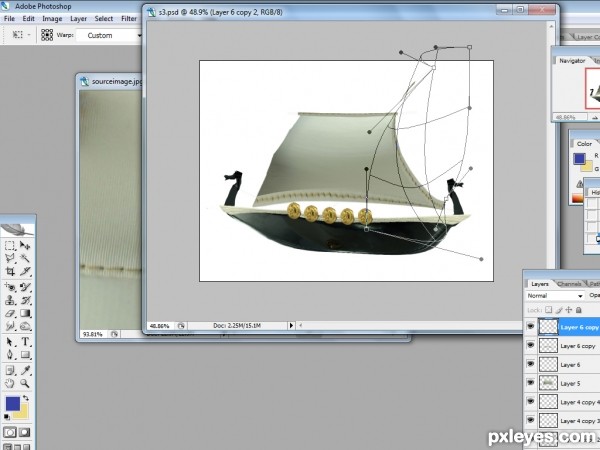Select the Path Selection tool
The height and width of the screenshot is (450, 600).
click(x=10, y=341)
